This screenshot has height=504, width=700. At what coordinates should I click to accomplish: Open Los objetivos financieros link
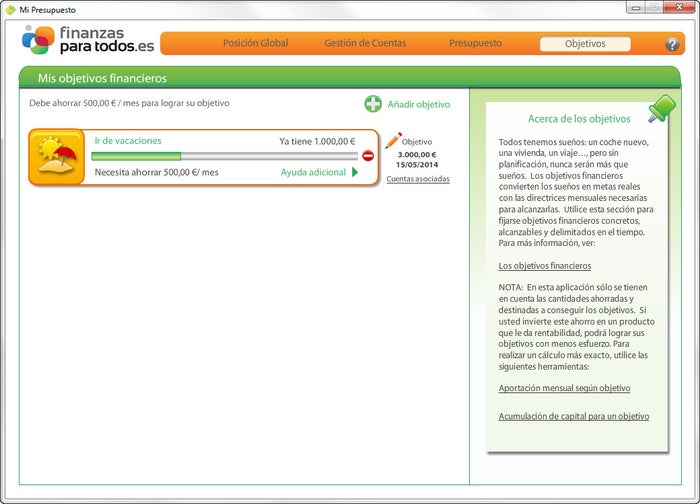coord(545,266)
